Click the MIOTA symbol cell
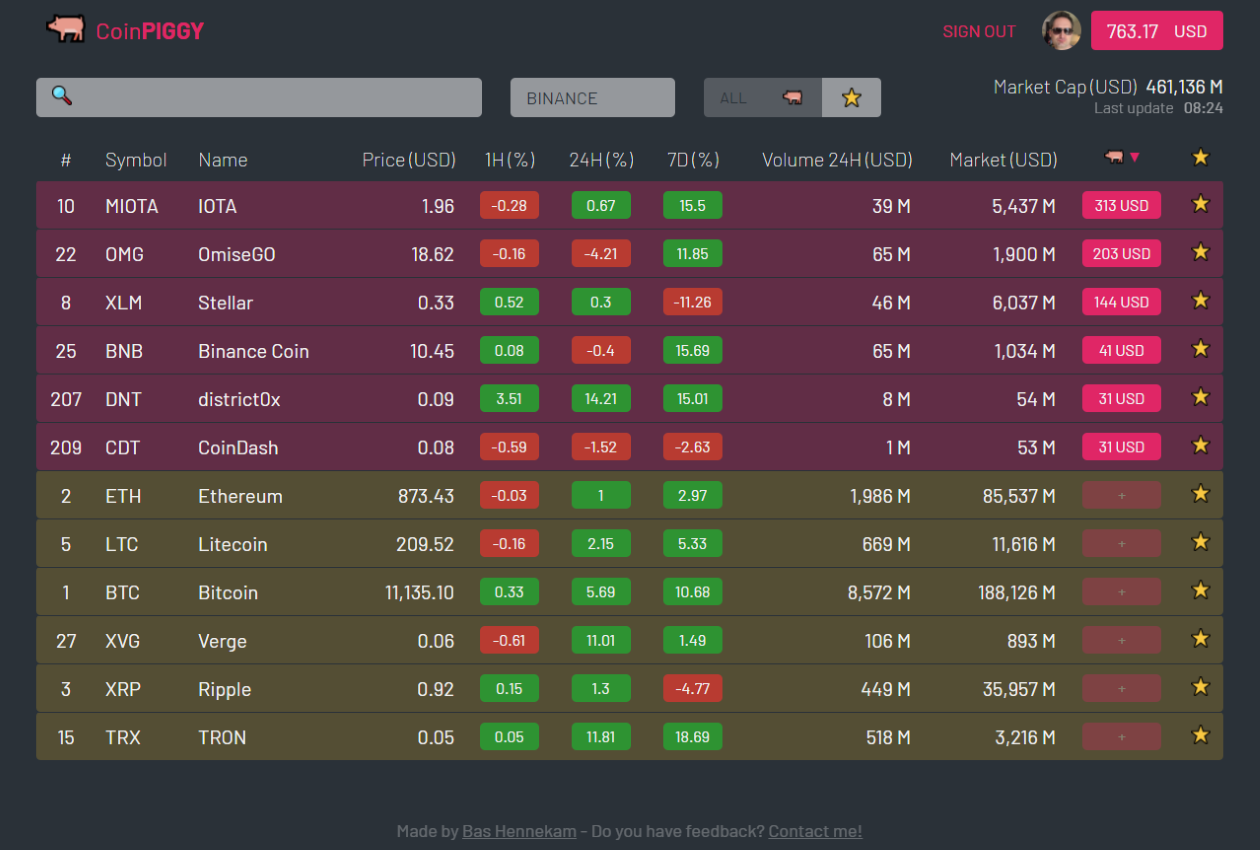The width and height of the screenshot is (1260, 850). point(132,206)
